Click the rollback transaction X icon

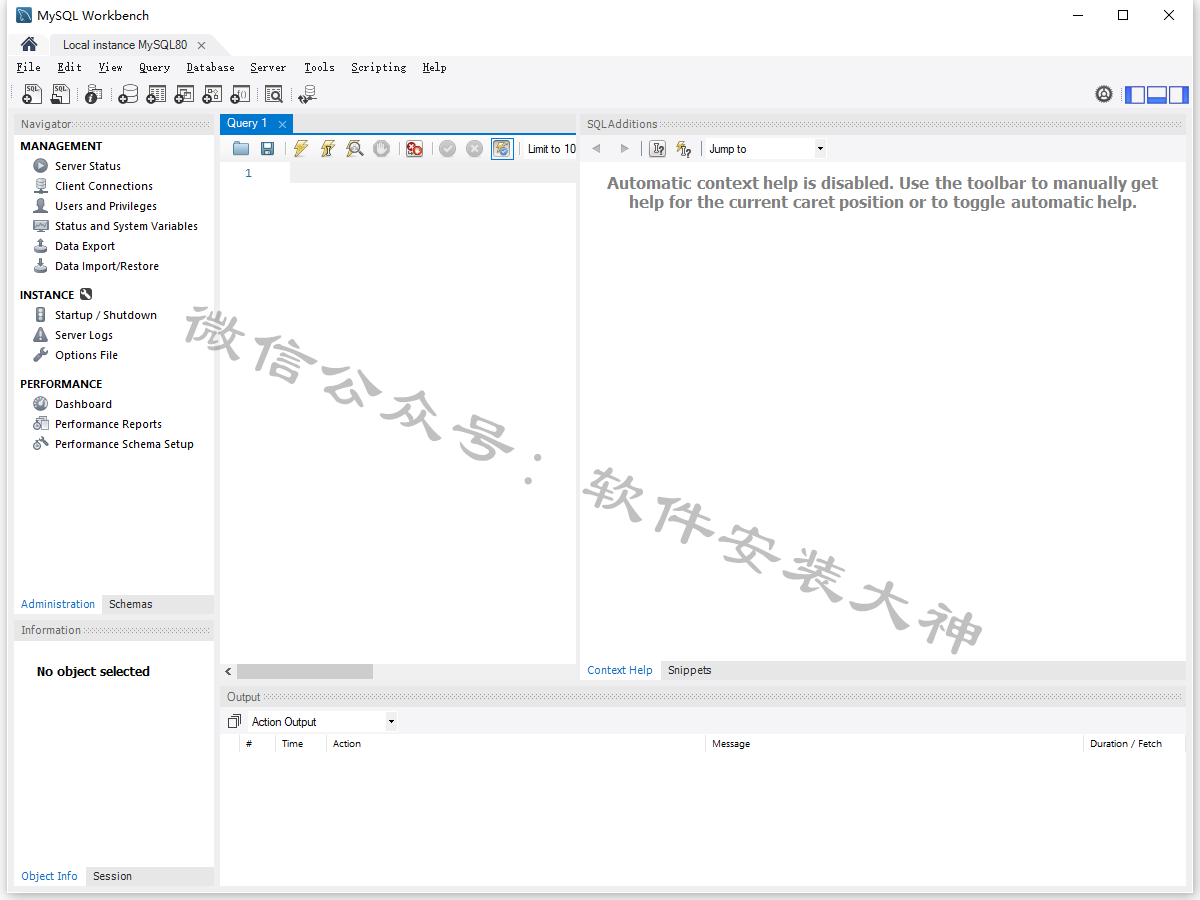pos(474,149)
